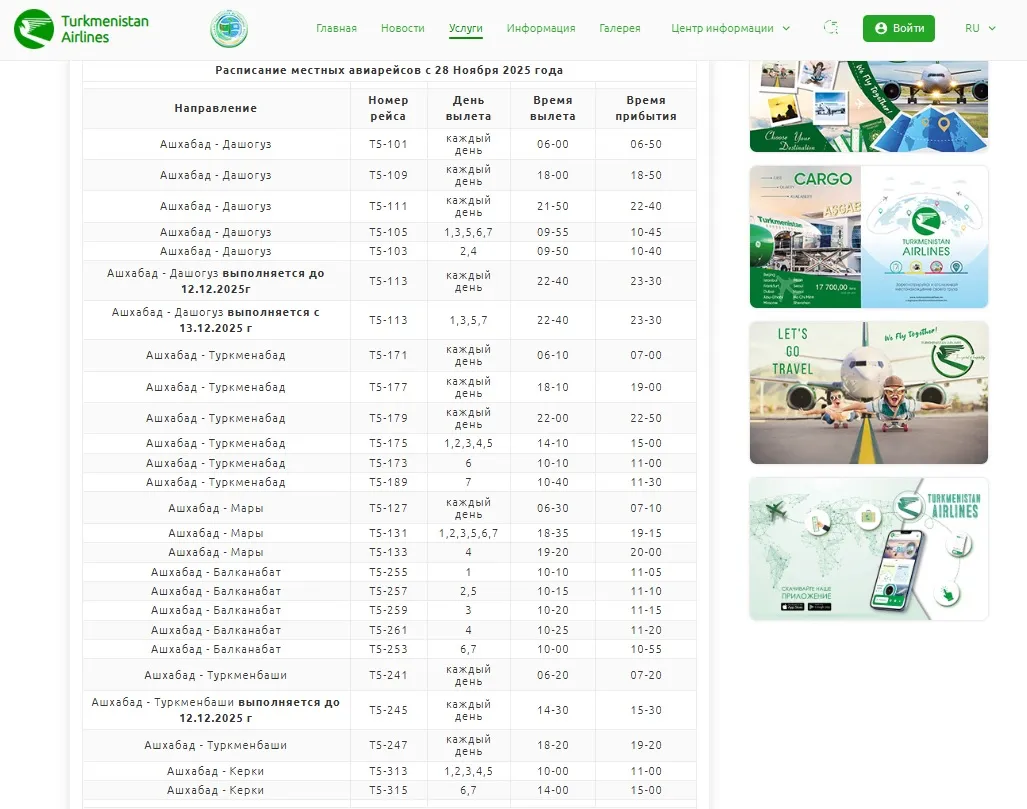Go to the Главная menu item

pos(336,28)
